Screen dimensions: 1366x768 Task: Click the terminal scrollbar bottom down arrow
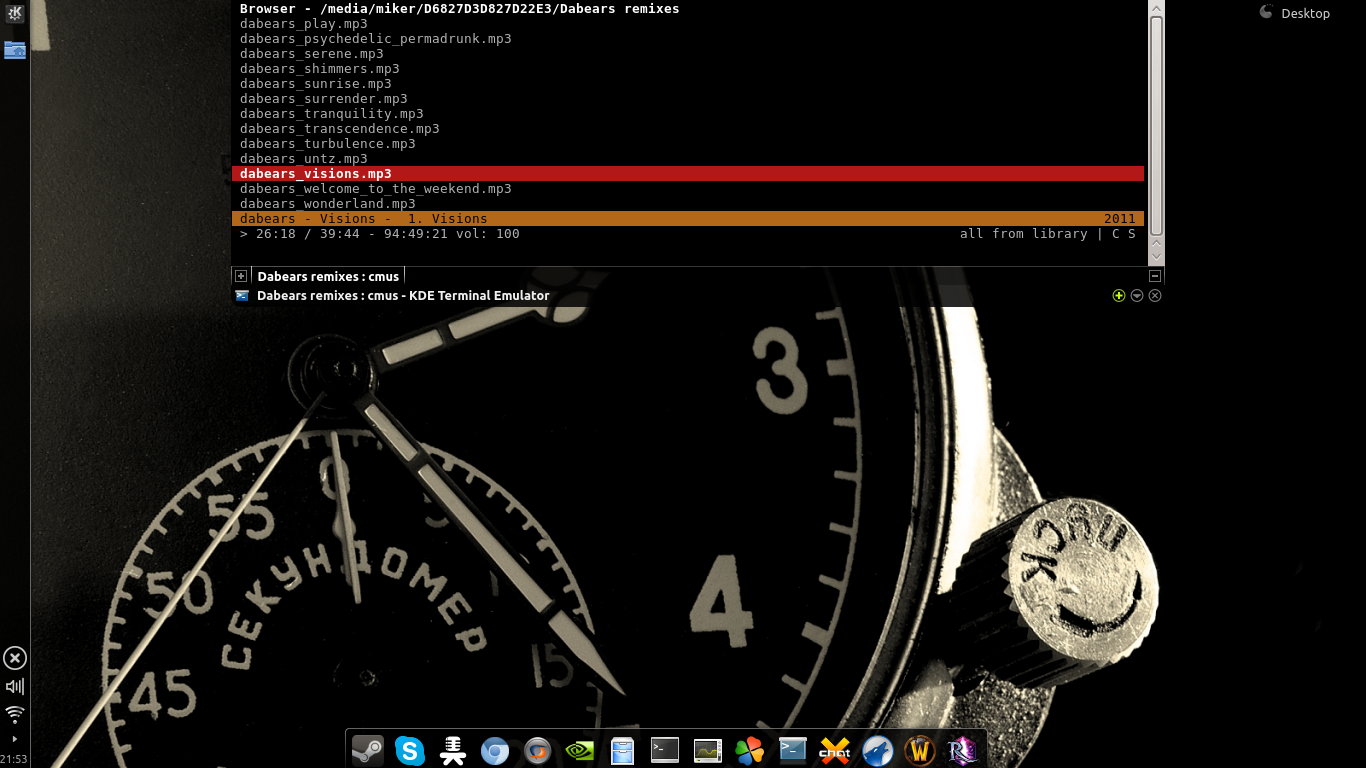point(1156,257)
